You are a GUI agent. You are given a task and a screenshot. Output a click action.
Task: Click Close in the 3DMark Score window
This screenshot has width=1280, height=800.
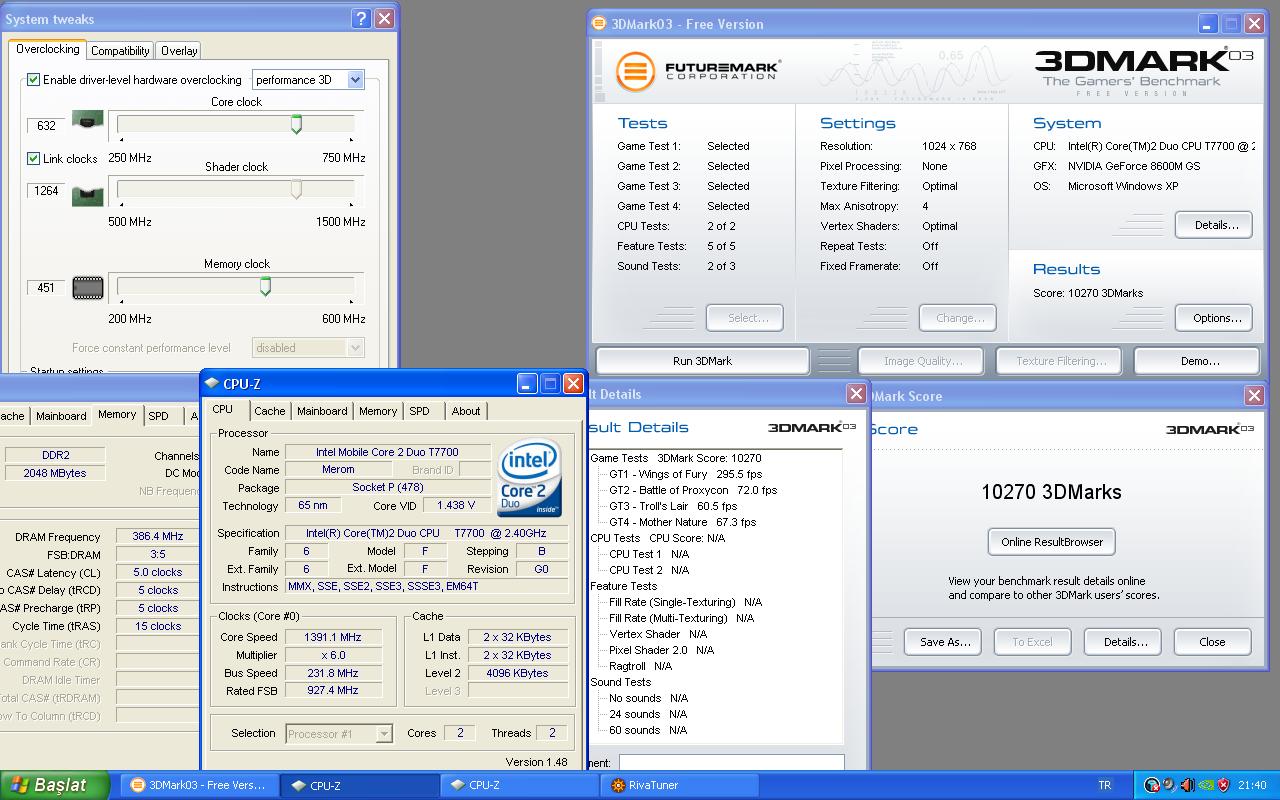click(x=1212, y=642)
